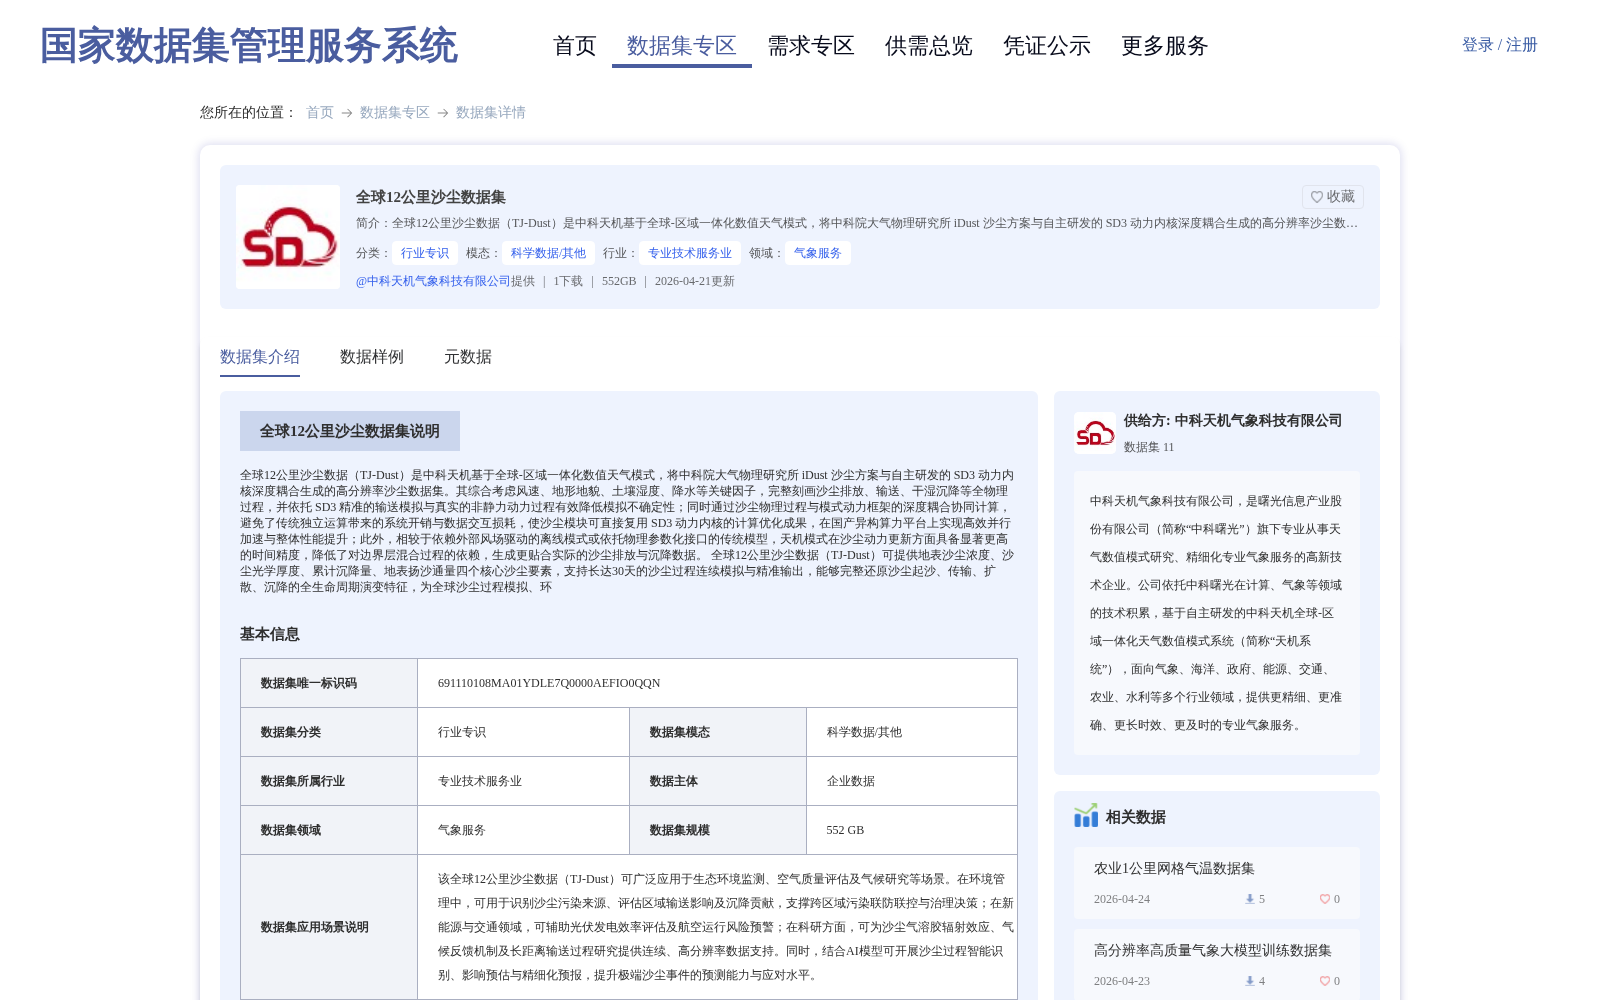Click 供给方: 中科天机气象科技有限公司 heading

click(1233, 420)
